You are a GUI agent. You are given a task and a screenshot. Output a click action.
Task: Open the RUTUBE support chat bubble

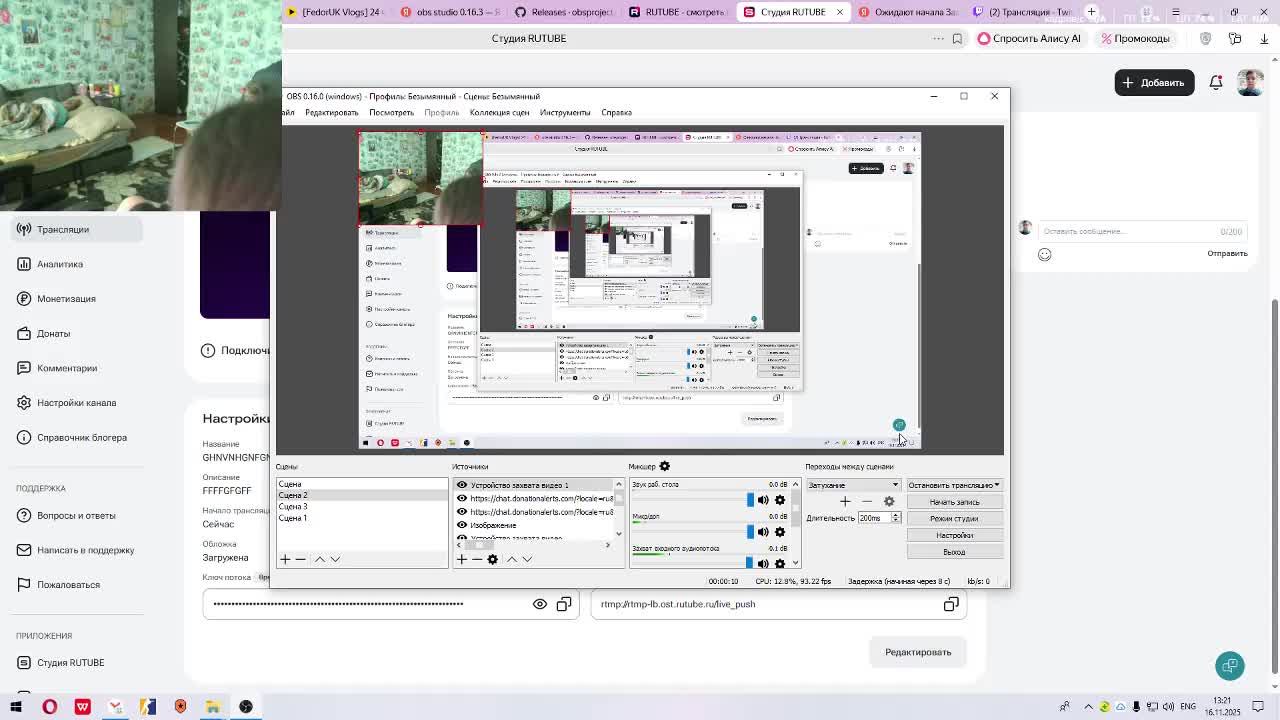(x=1230, y=666)
